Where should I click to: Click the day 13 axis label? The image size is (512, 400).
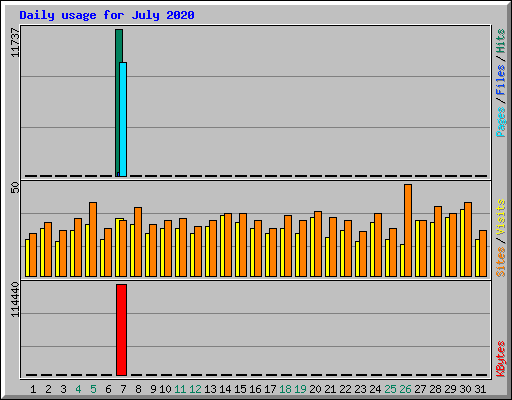pos(210,389)
